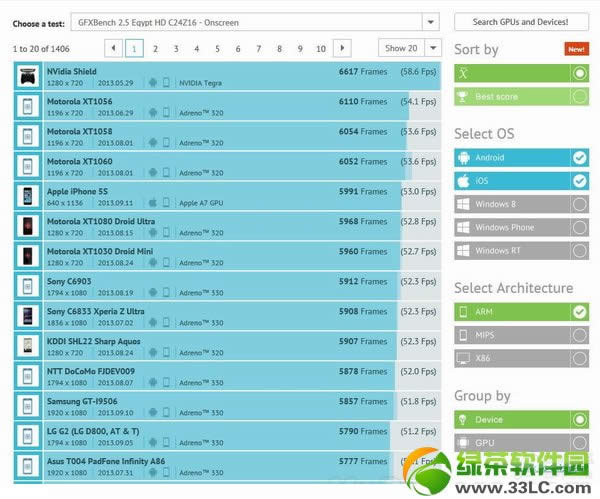The image size is (600, 499).
Task: Click the Apple iPhone 5S device icon
Action: 28,194
